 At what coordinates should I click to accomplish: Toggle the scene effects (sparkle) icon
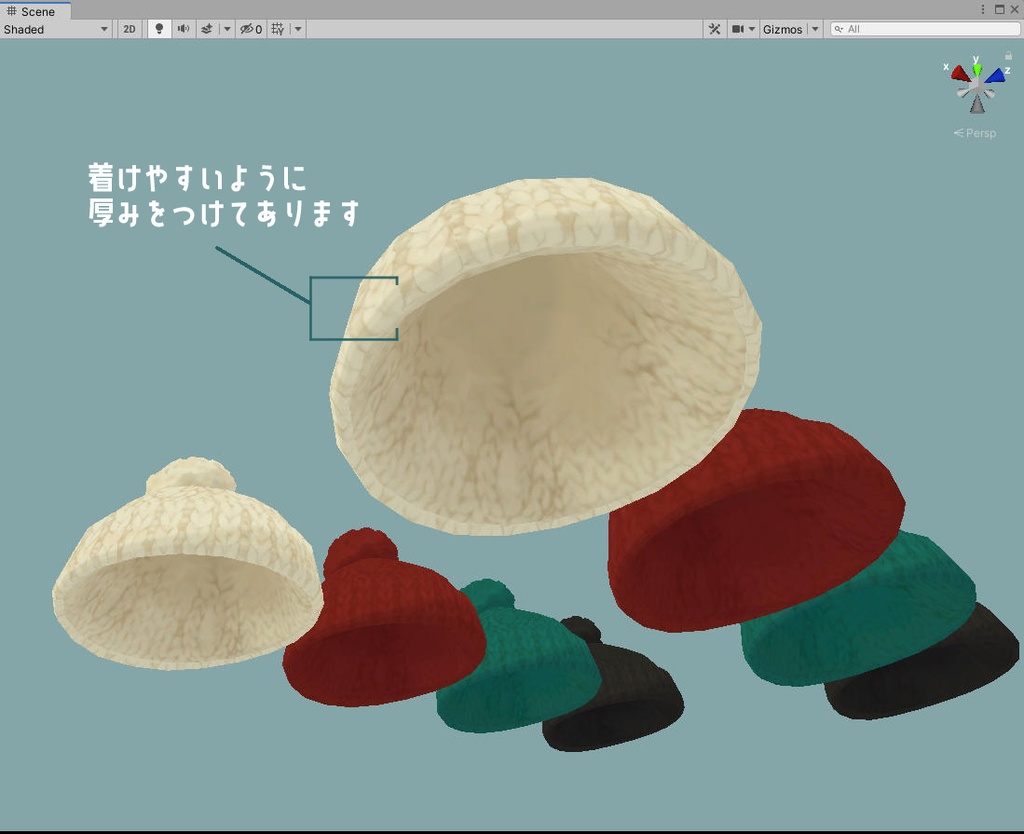(x=207, y=29)
